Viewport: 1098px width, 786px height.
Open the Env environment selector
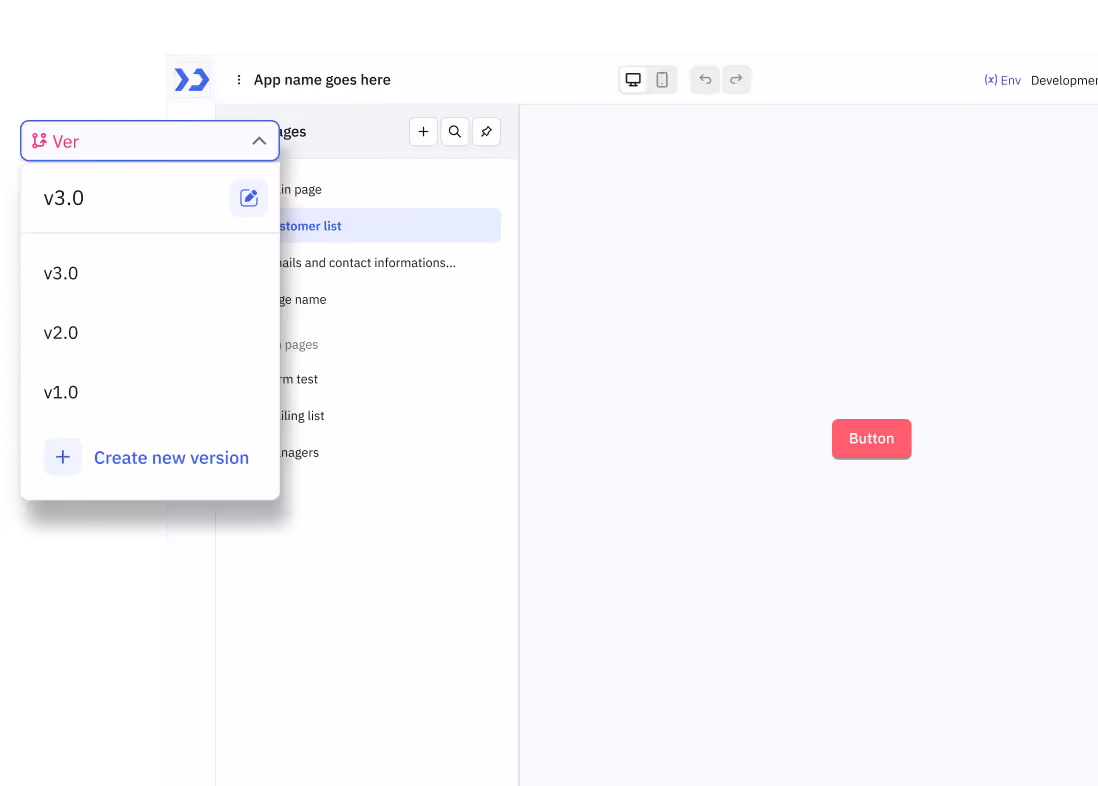(x=1002, y=80)
